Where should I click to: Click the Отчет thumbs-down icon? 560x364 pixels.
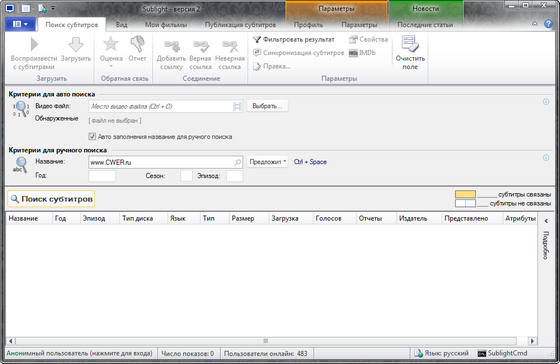point(138,44)
